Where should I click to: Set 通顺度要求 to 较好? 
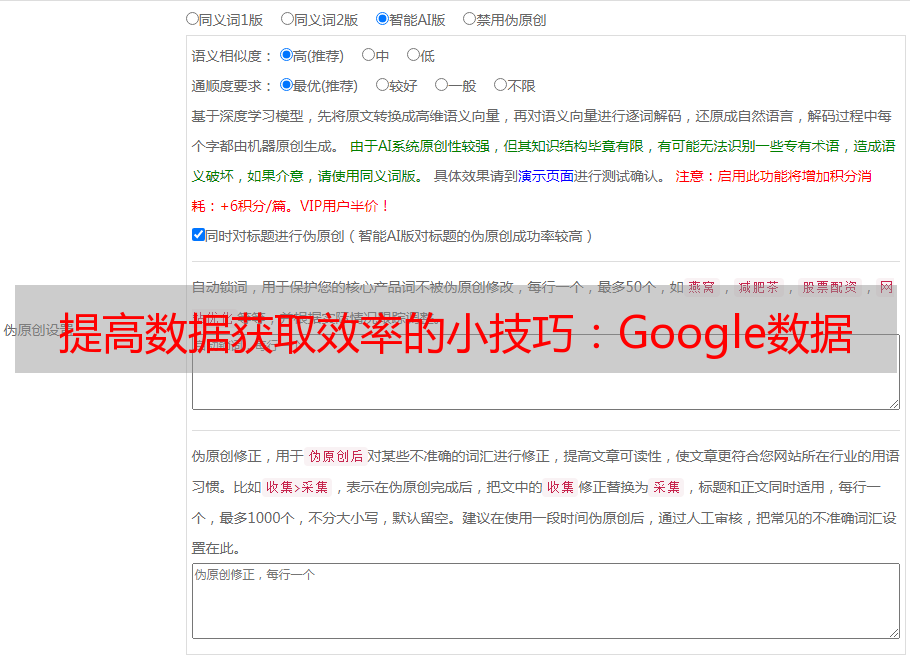382,85
